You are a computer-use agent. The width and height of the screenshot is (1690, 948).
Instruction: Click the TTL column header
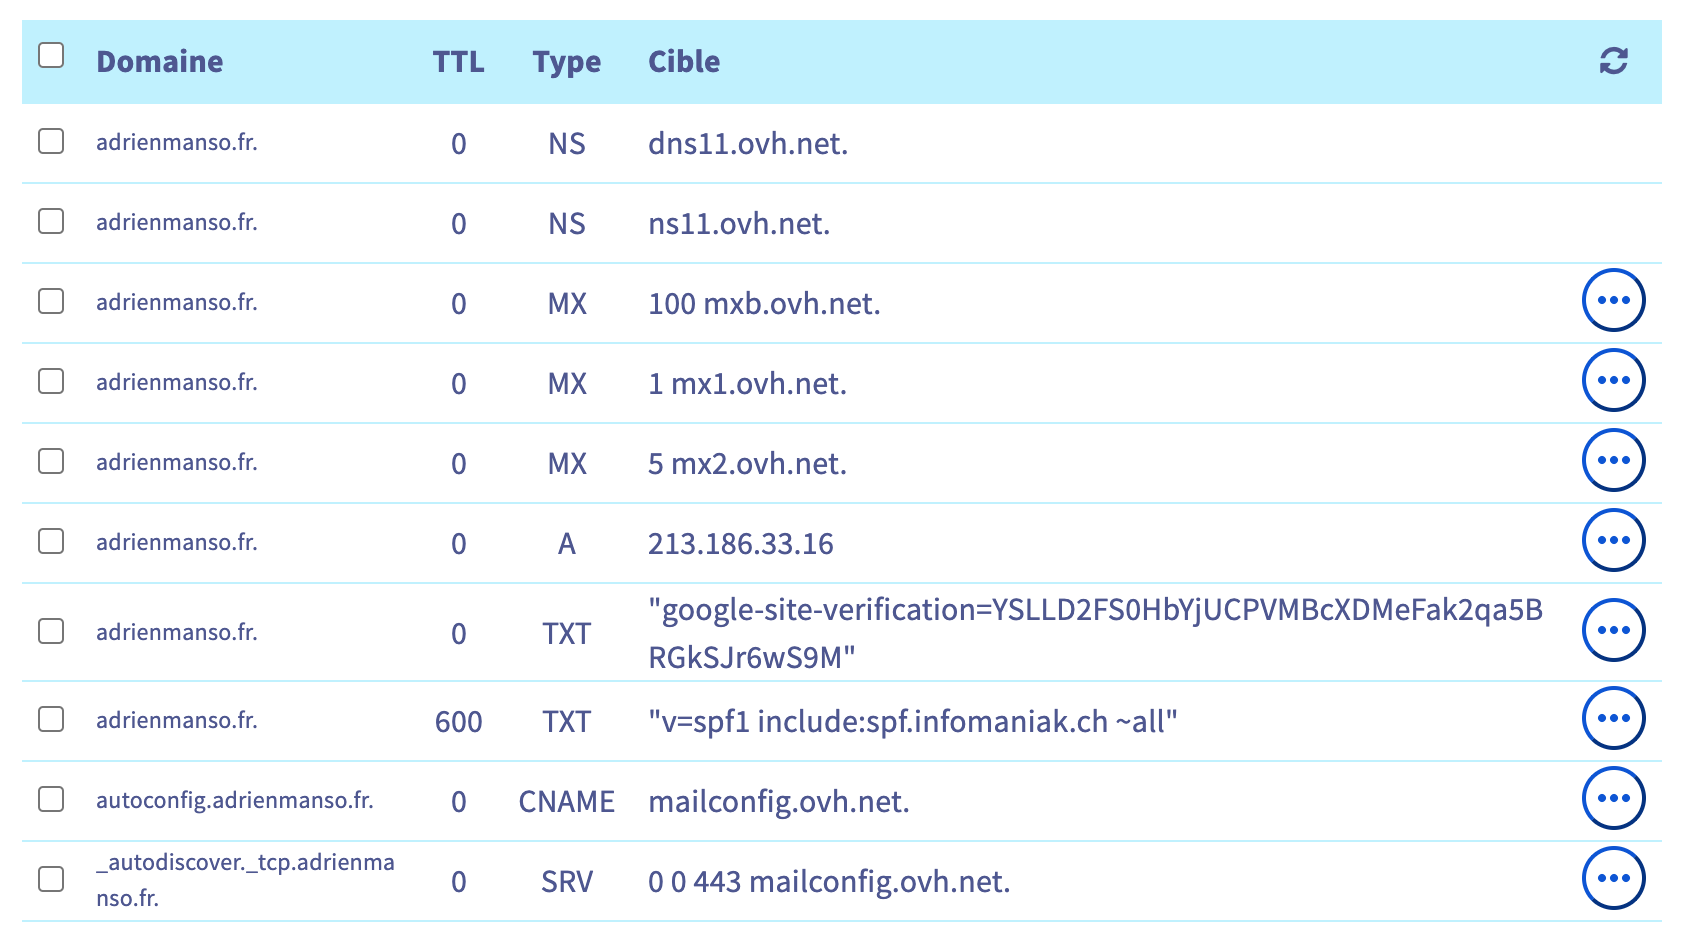pos(458,62)
